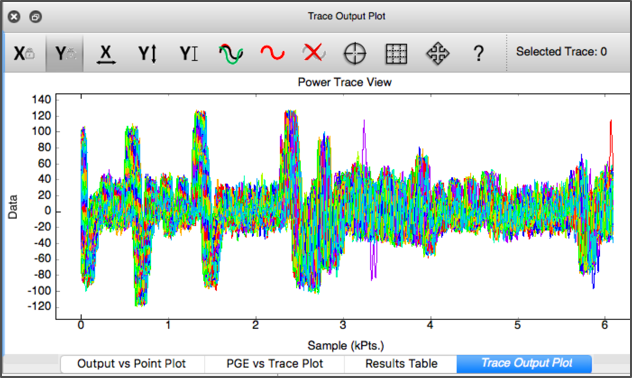
Task: Click the Sample (kPts.) axis label
Action: click(x=345, y=346)
